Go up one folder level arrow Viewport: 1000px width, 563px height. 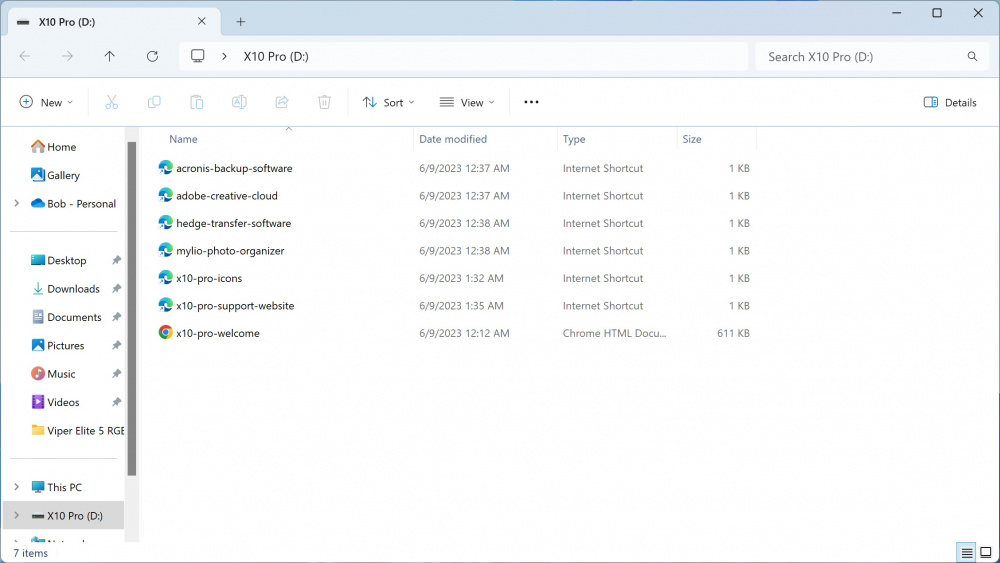click(110, 56)
